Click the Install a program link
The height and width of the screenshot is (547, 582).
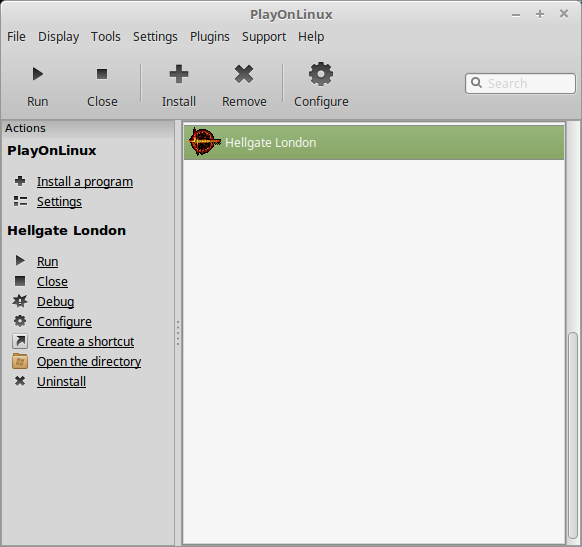(85, 182)
